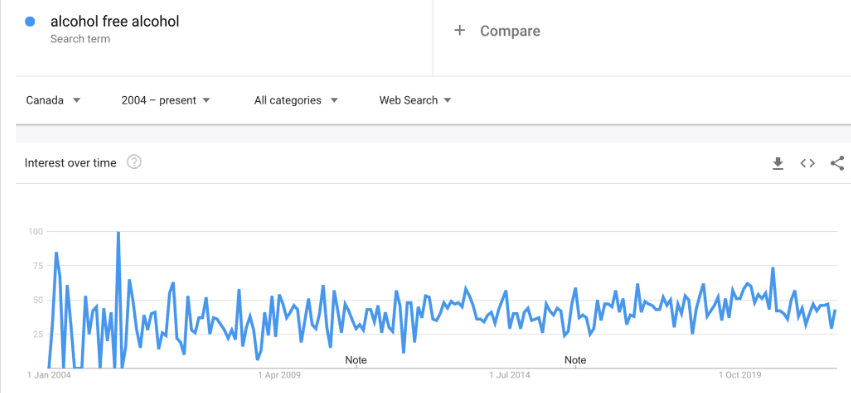Click the 1 Apr 2009 axis label

click(x=280, y=375)
